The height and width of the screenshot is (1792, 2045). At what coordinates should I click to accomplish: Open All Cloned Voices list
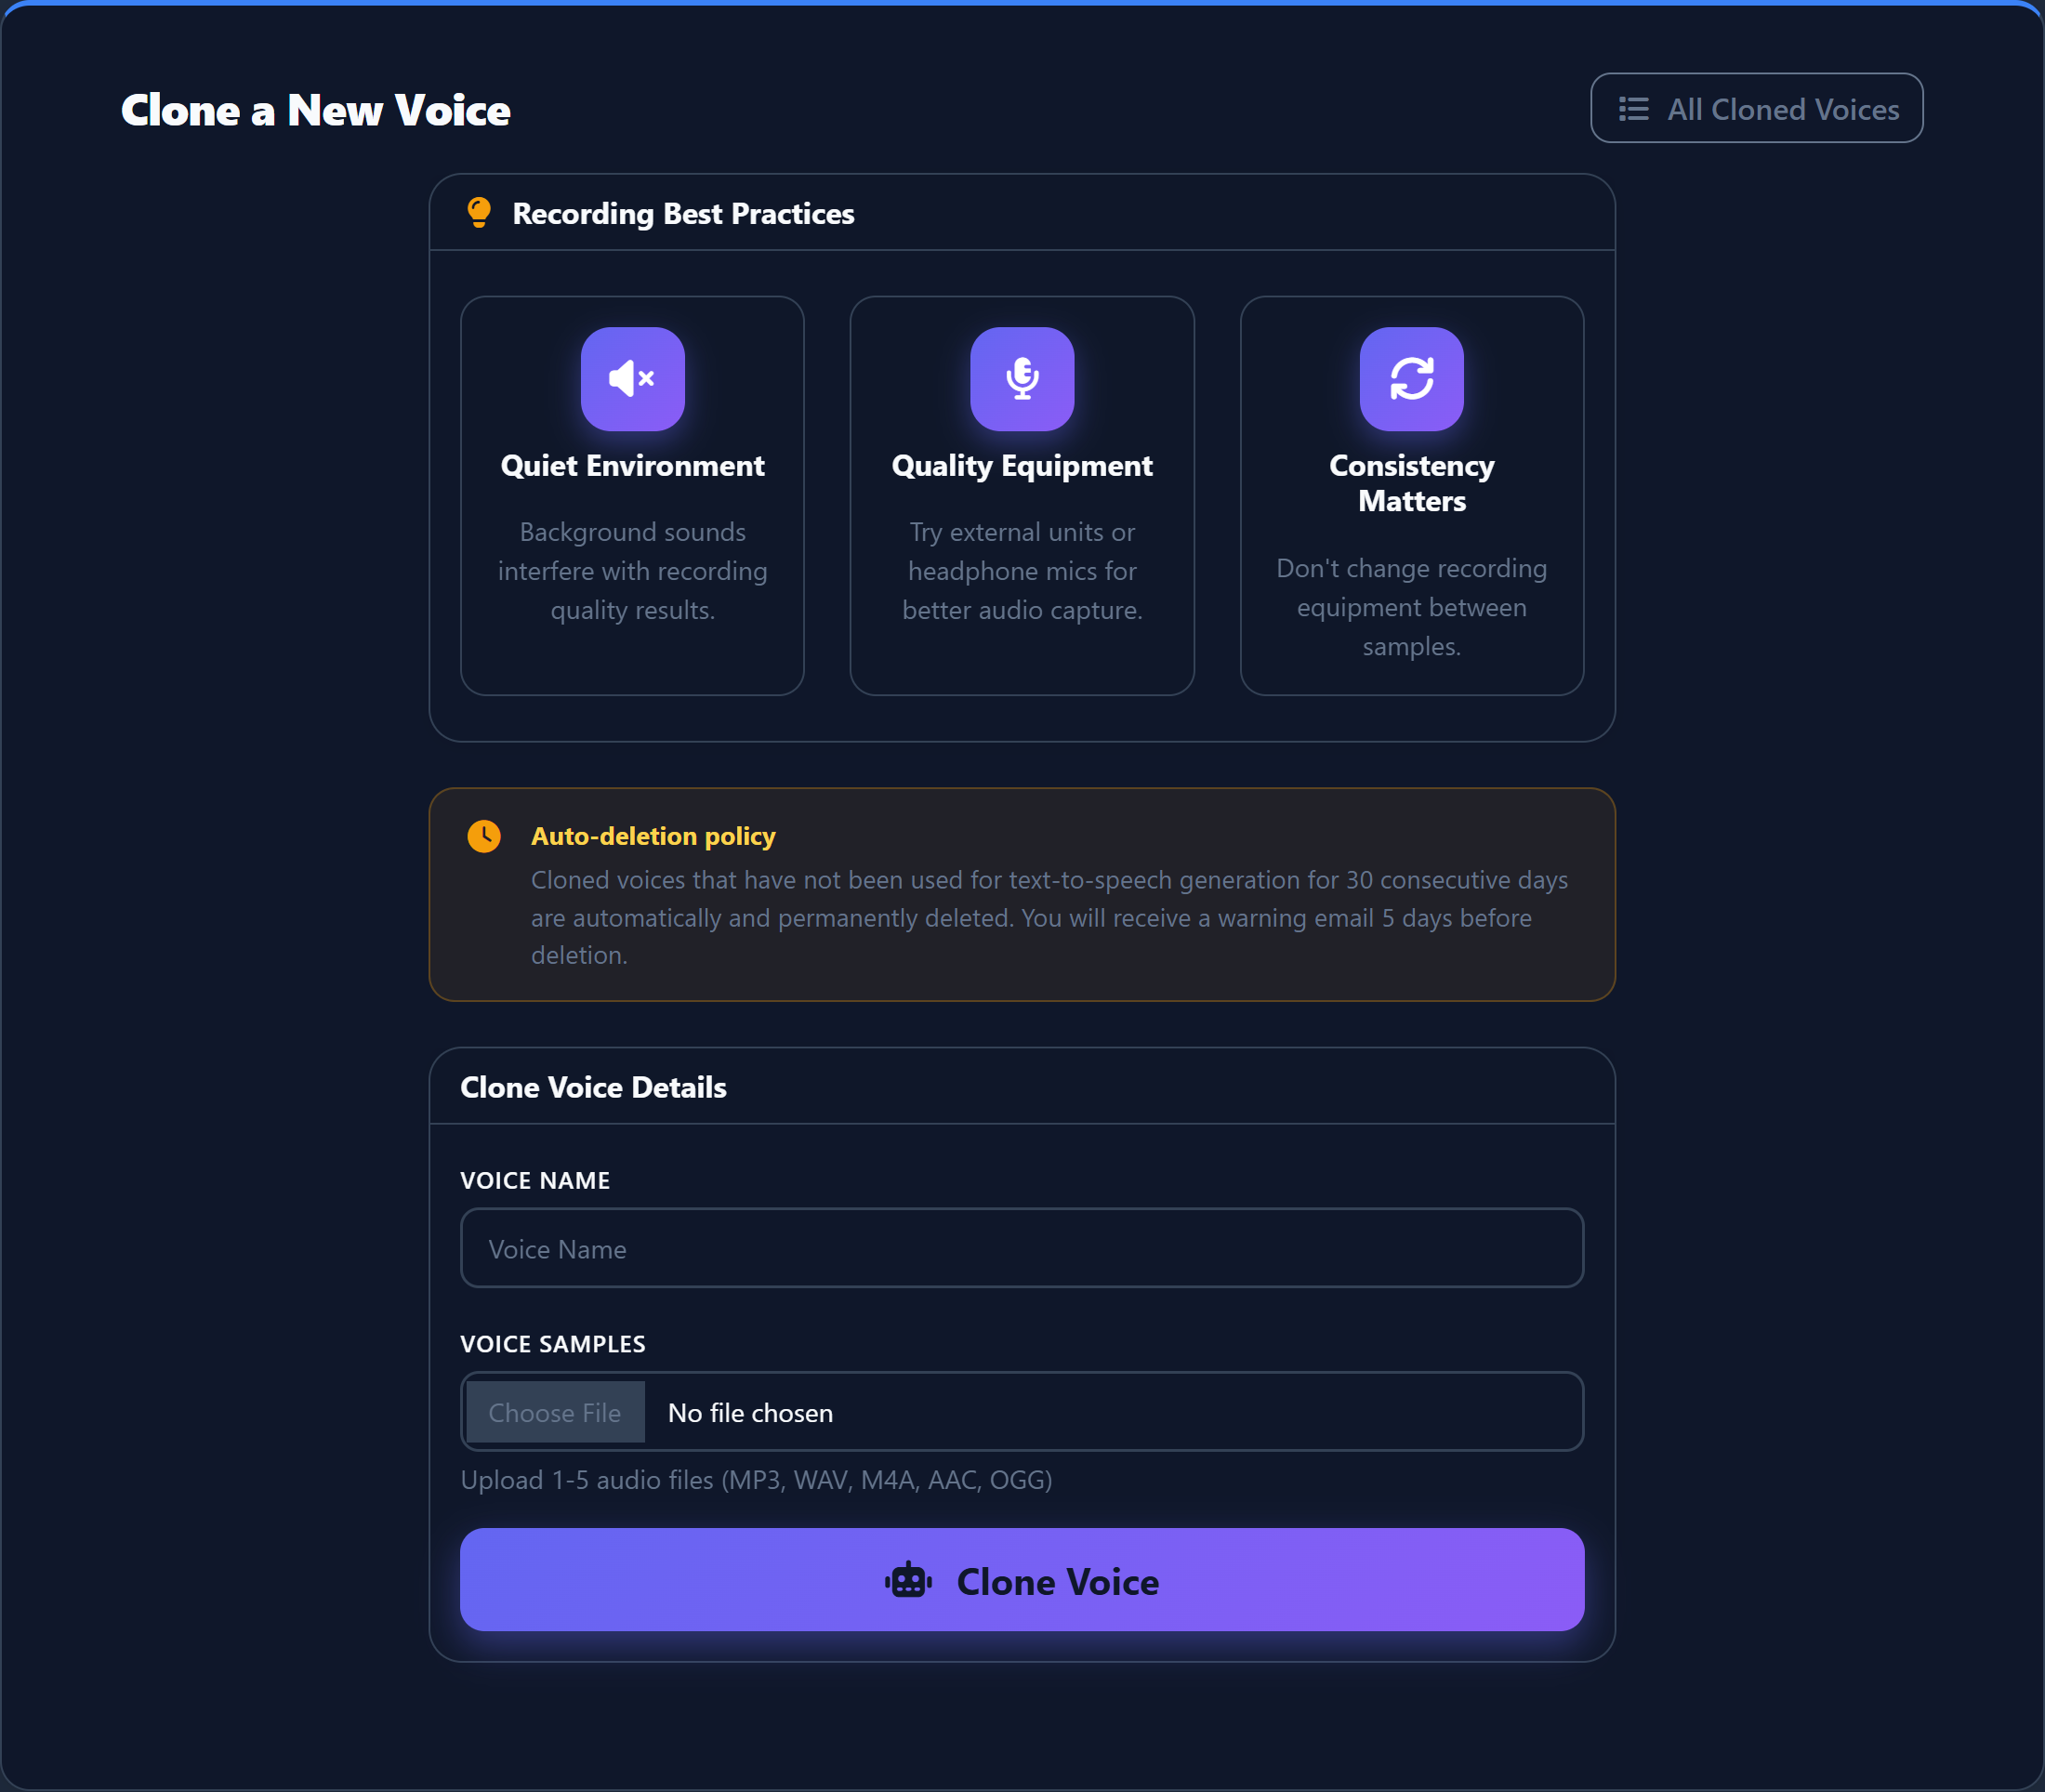1756,108
